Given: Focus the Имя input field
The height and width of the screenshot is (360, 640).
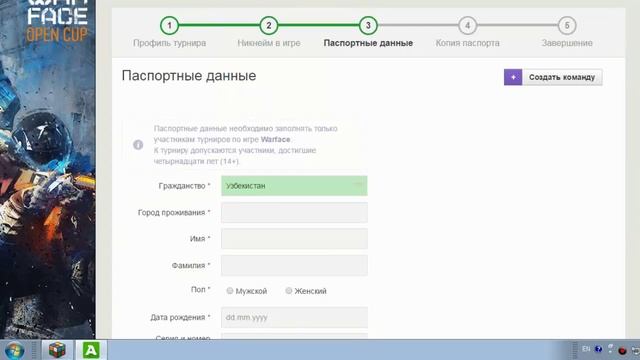Looking at the screenshot, I should [x=294, y=239].
